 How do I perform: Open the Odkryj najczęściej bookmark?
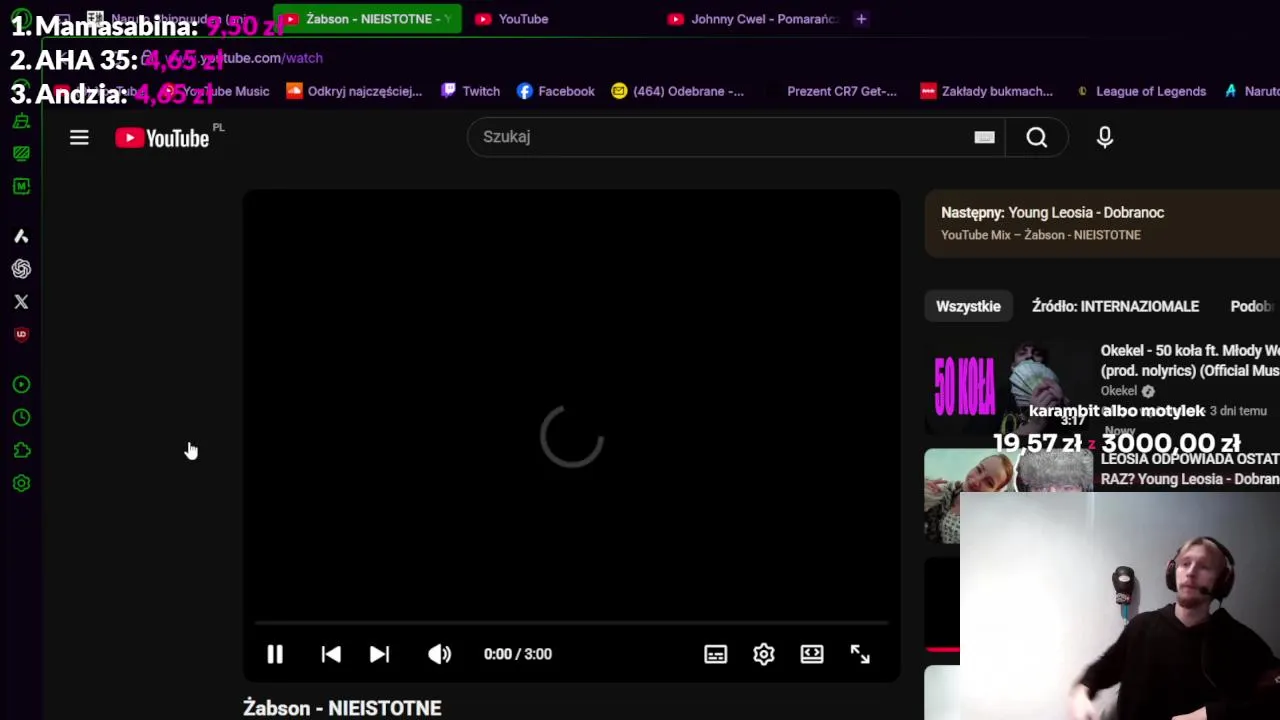354,91
